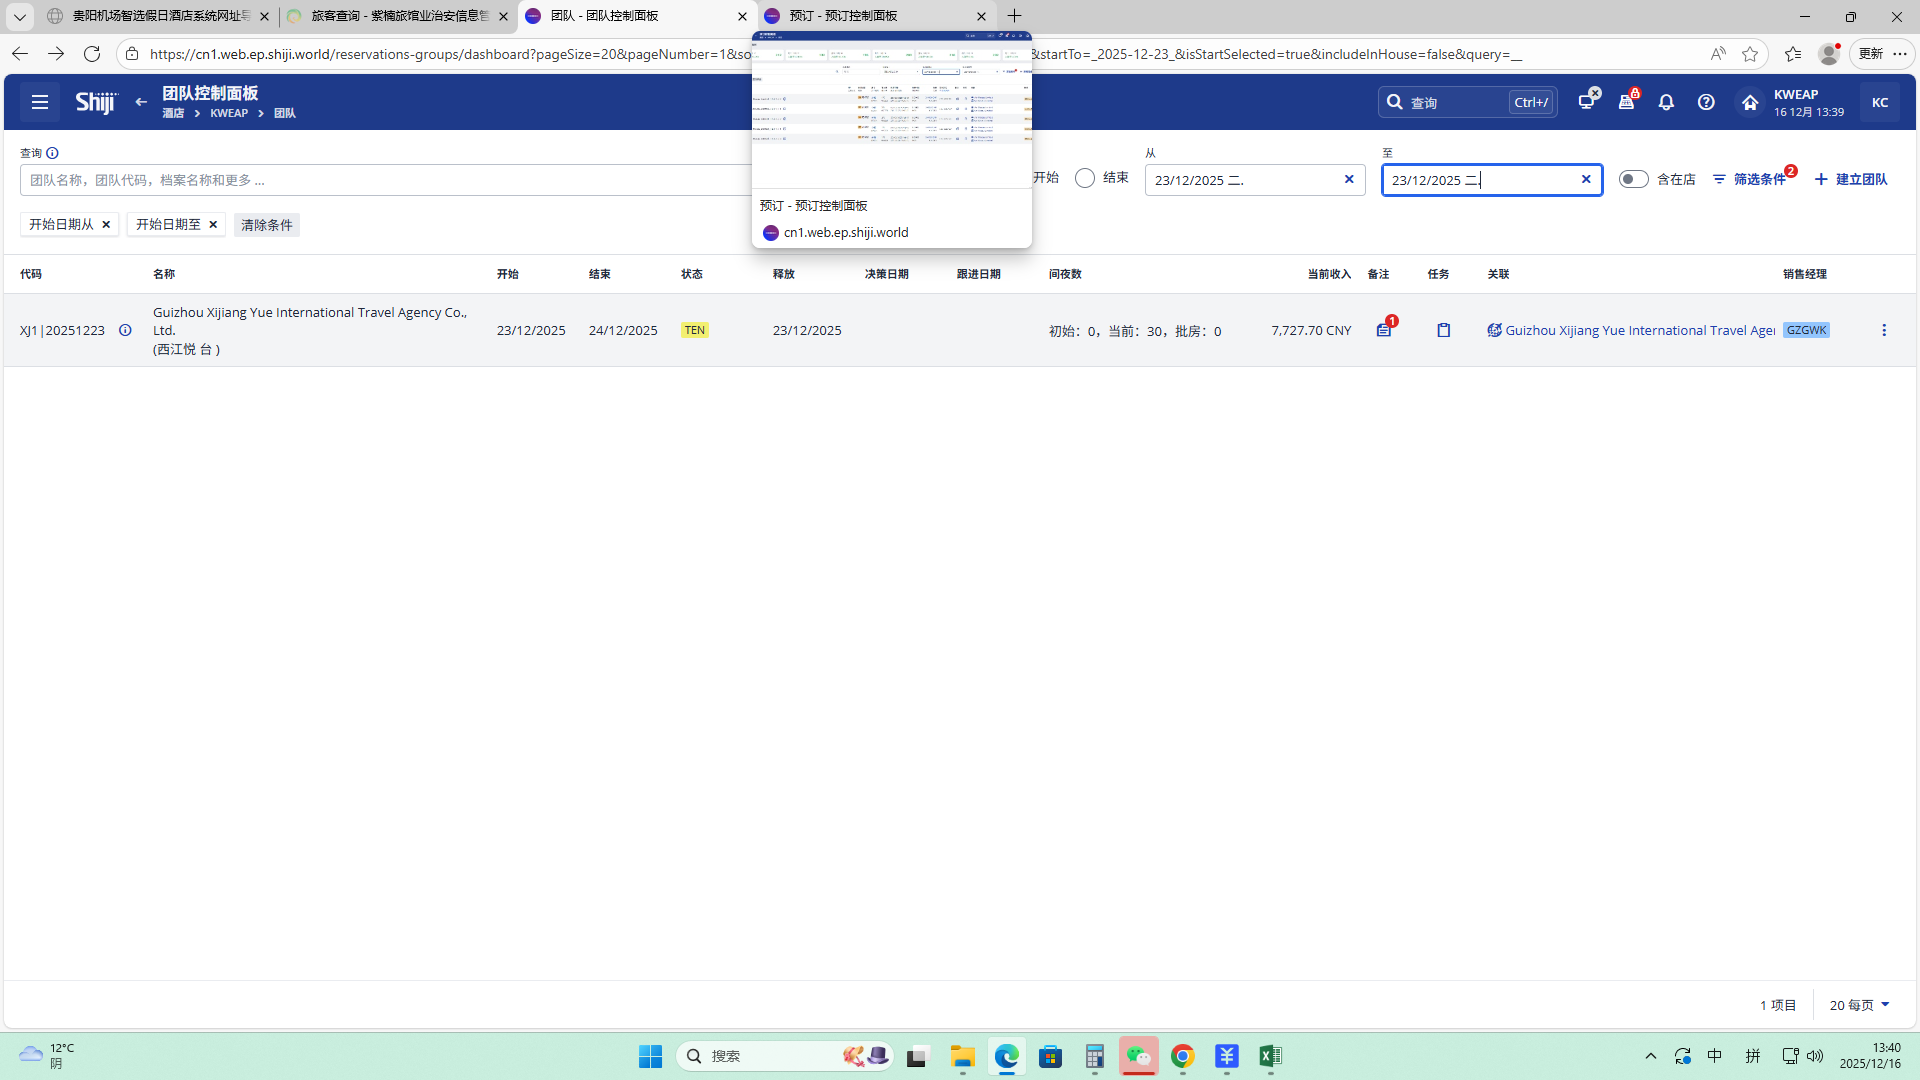1920x1080 pixels.
Task: Click the 建立团队 button
Action: [x=1851, y=179]
